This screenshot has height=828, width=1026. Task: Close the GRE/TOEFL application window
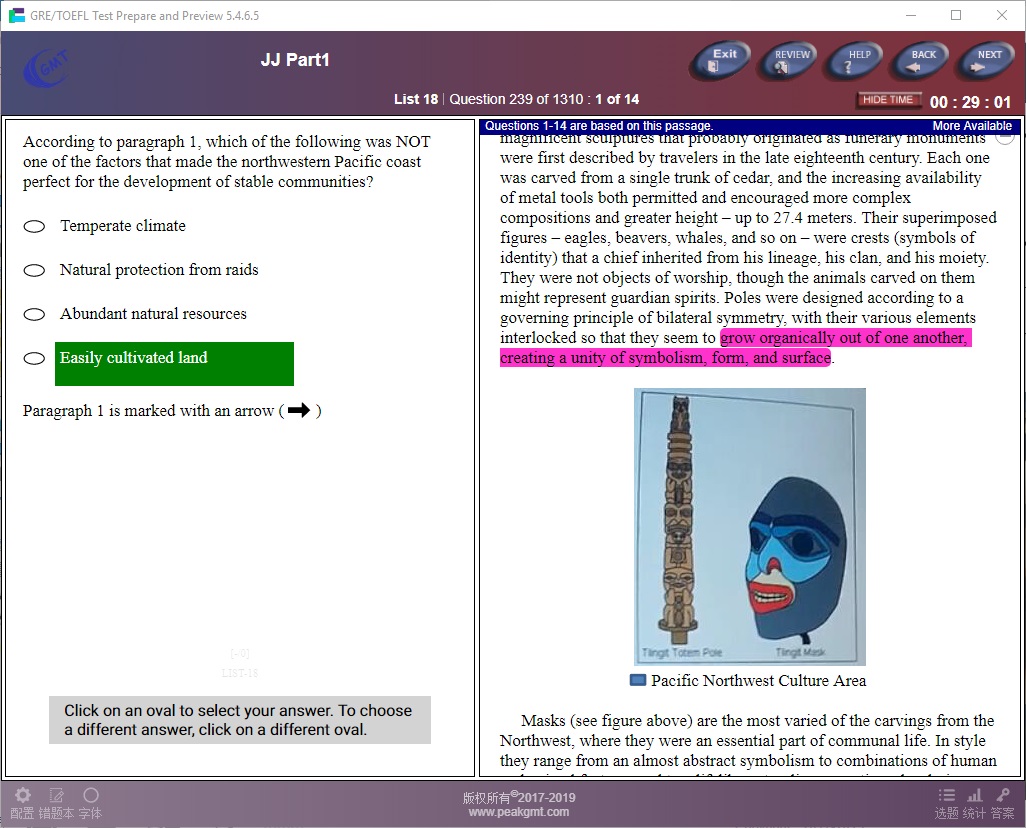pos(1002,15)
